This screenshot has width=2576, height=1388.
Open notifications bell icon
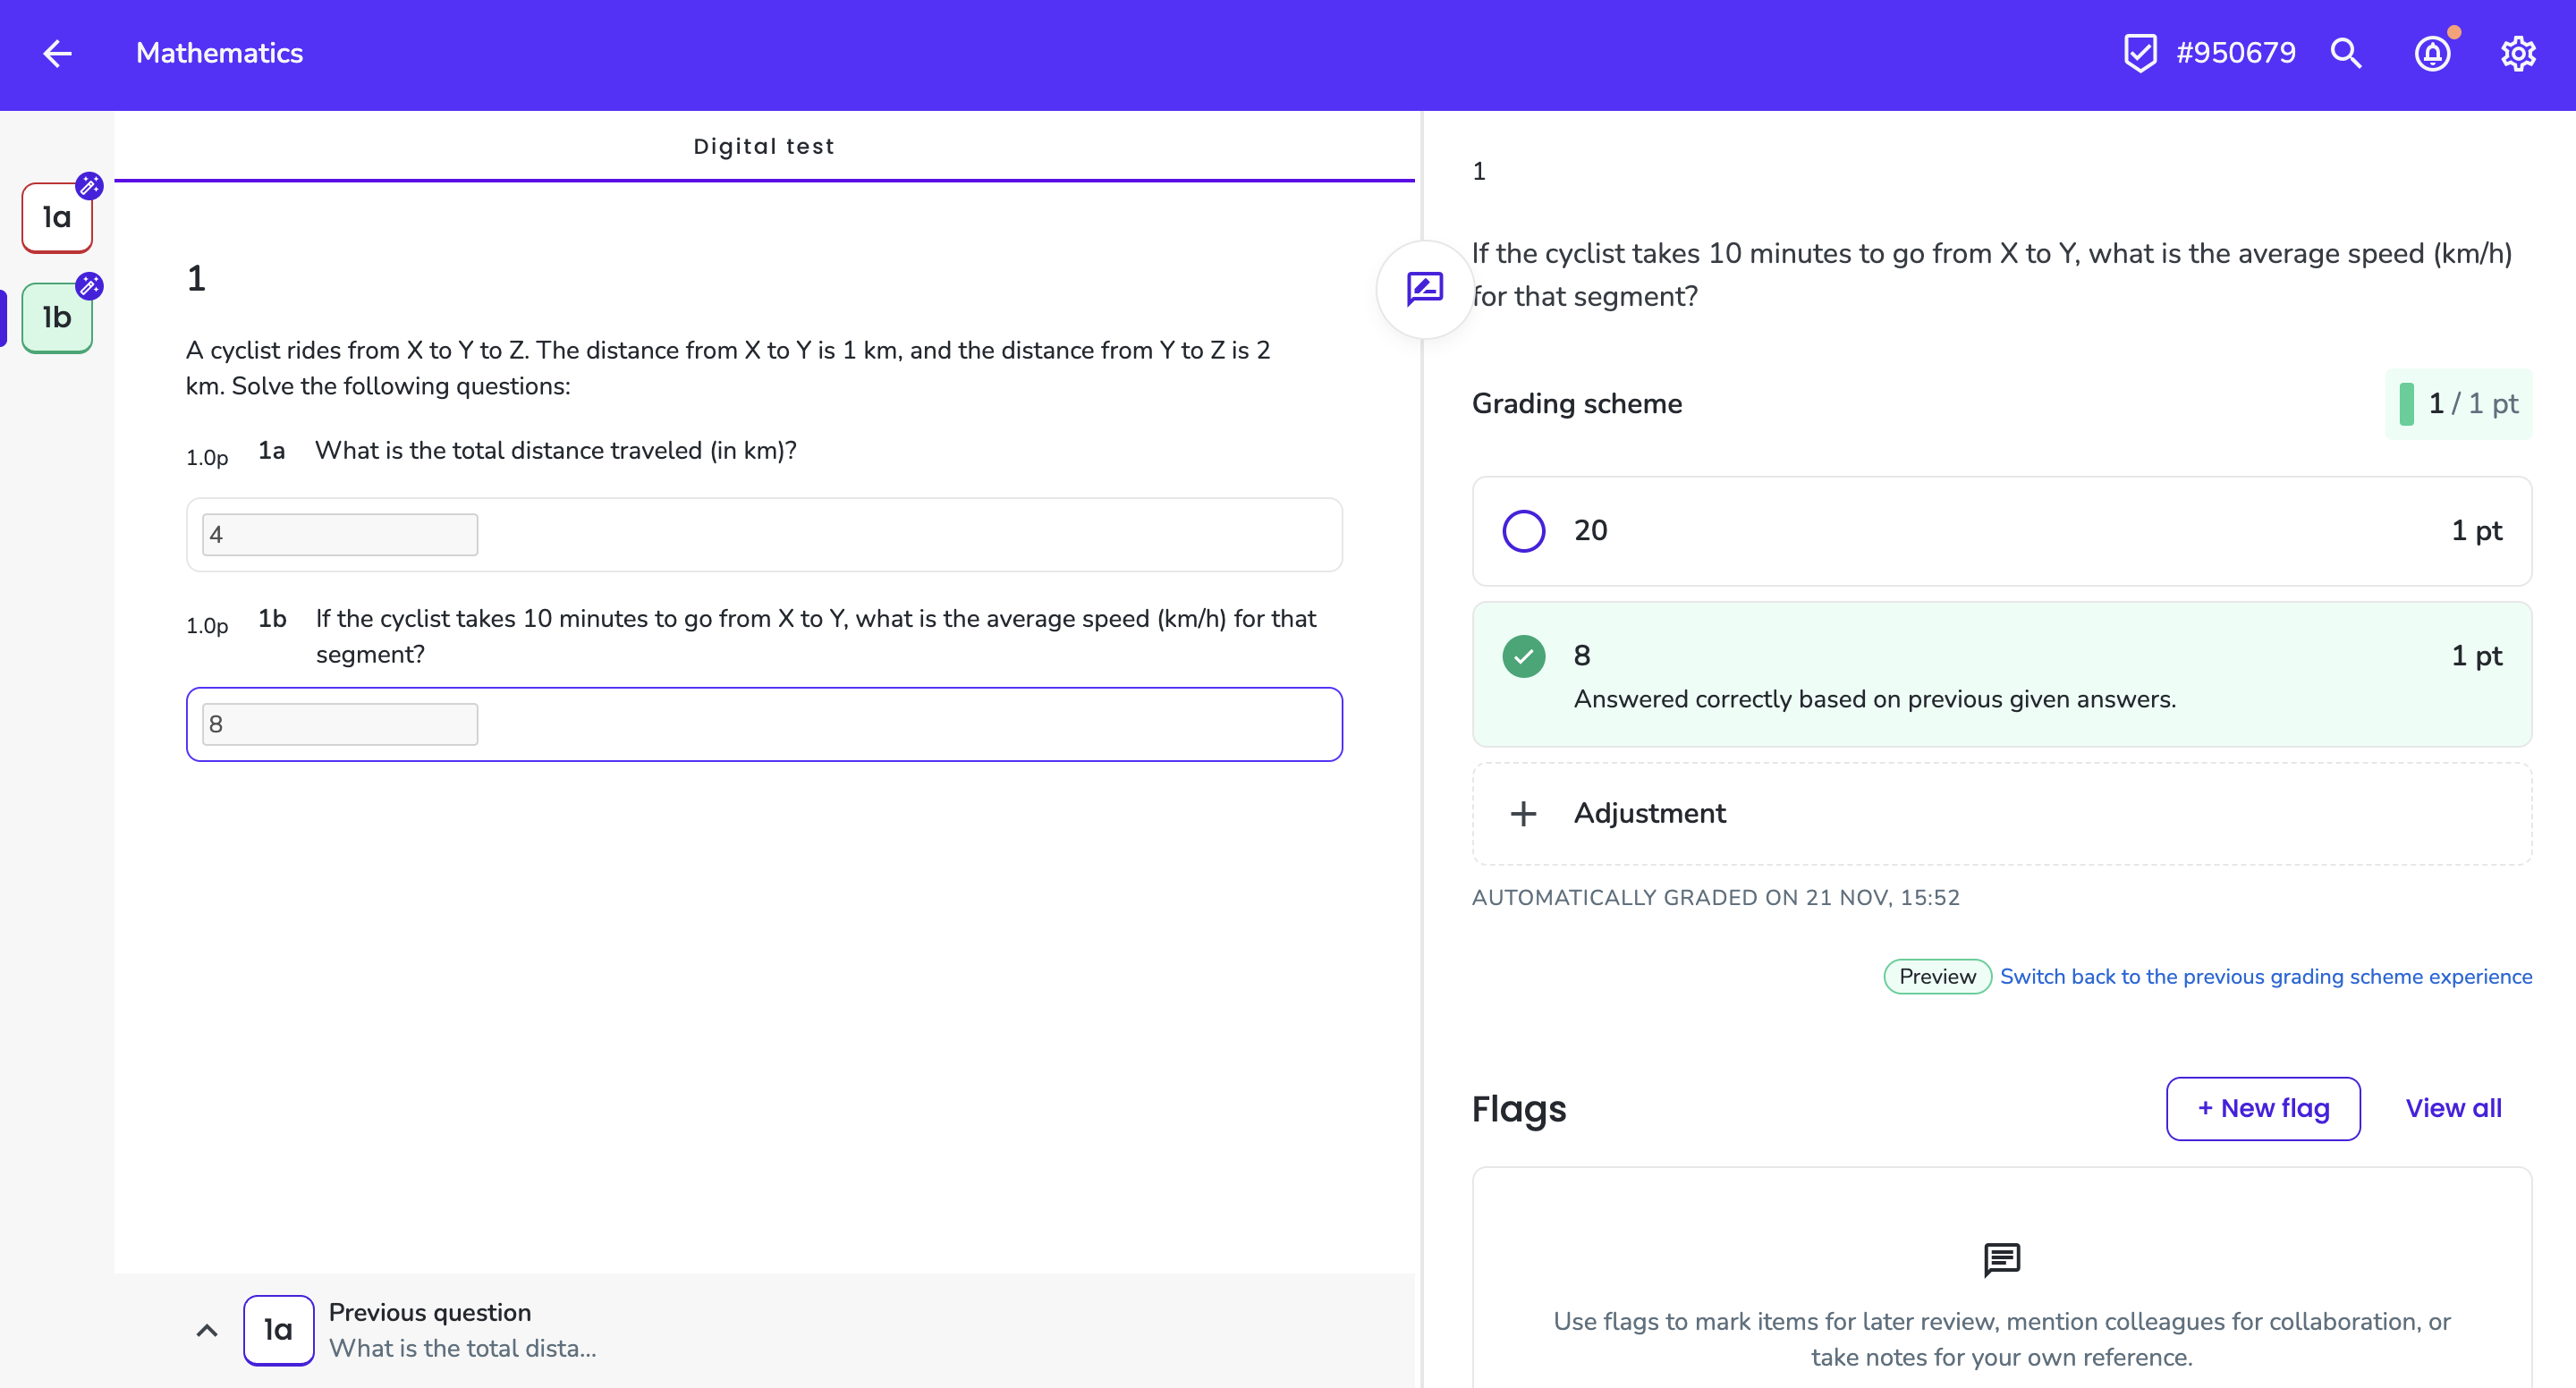tap(2432, 53)
